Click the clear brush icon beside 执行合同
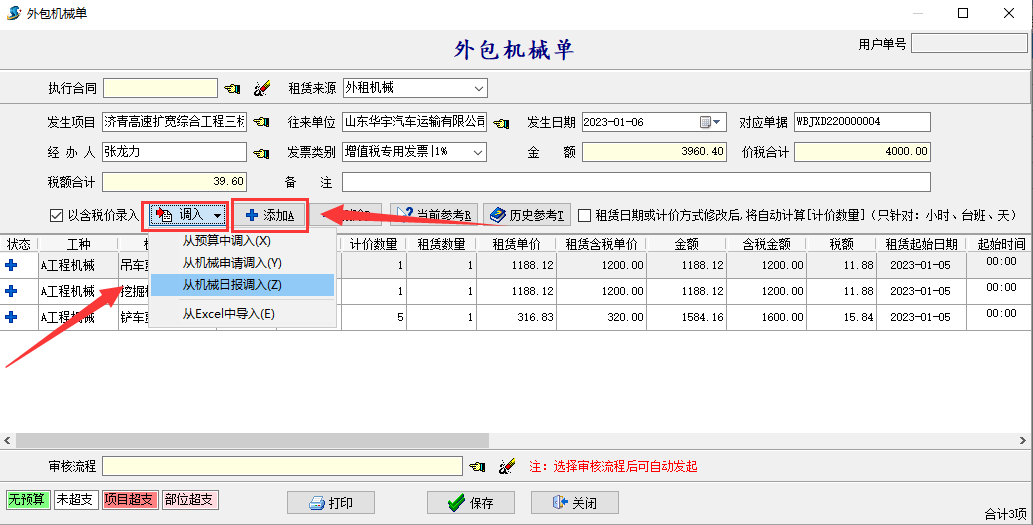The image size is (1033, 525). click(262, 88)
